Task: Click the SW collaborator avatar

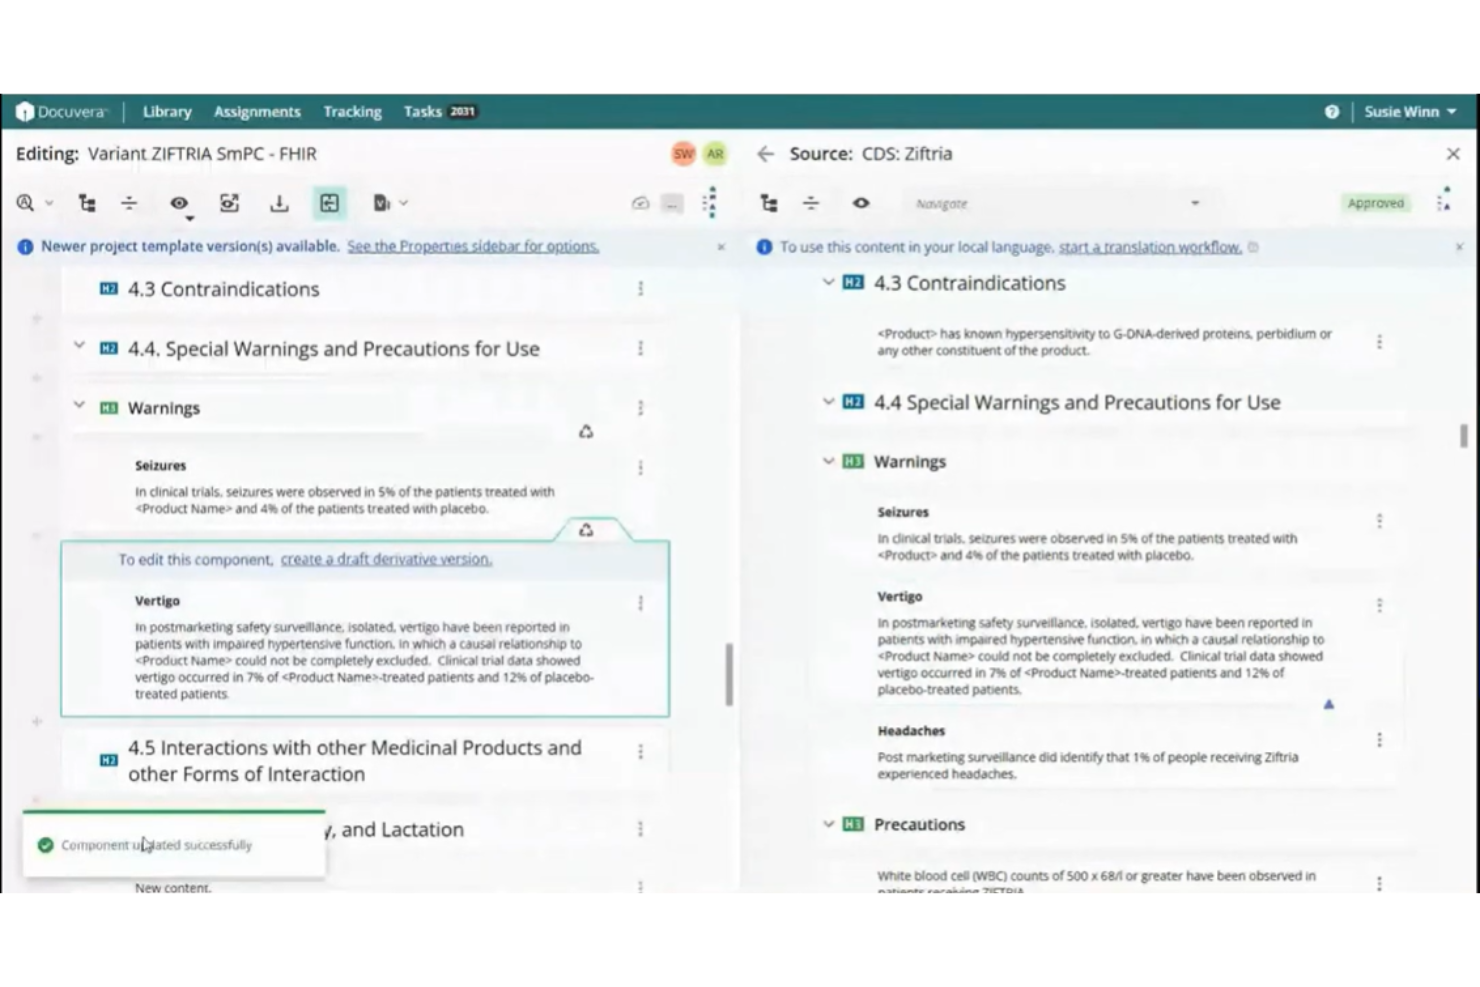Action: [x=684, y=154]
